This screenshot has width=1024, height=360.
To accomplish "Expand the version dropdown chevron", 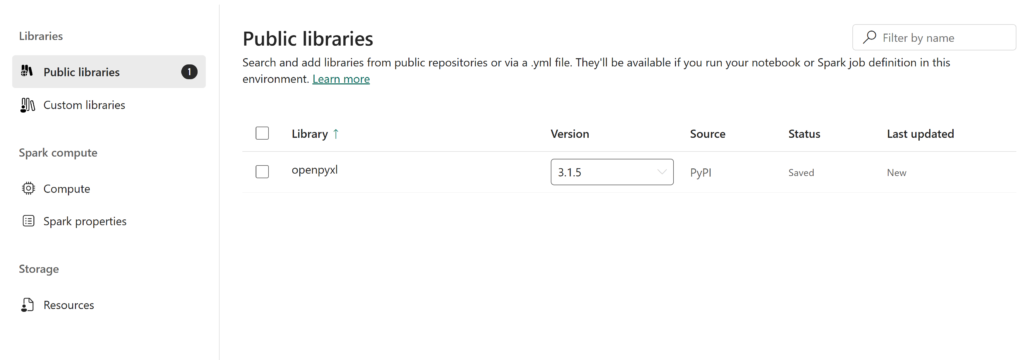I will click(662, 172).
